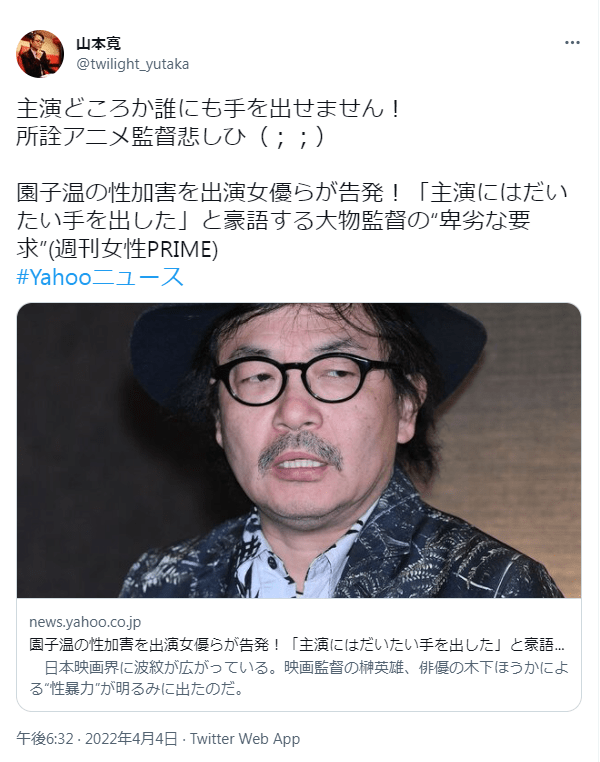The width and height of the screenshot is (600, 762).
Task: Click the card summary beginning 日本映画界に波紋が
Action: coord(299,678)
